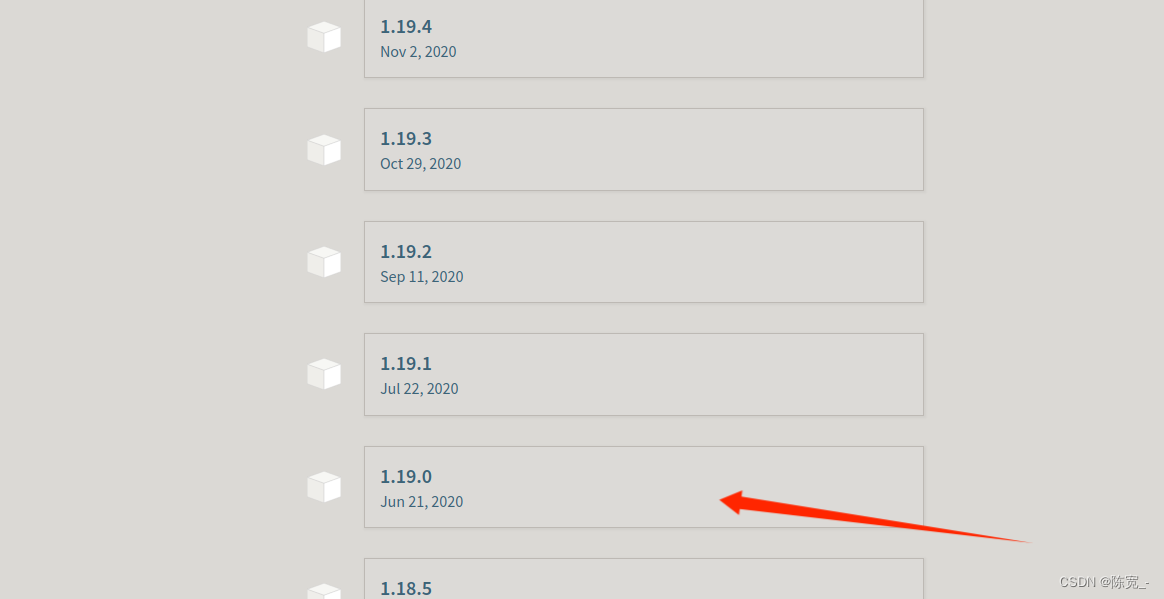Click the package cube icon beside 1.19.3
1164x599 pixels.
point(324,150)
